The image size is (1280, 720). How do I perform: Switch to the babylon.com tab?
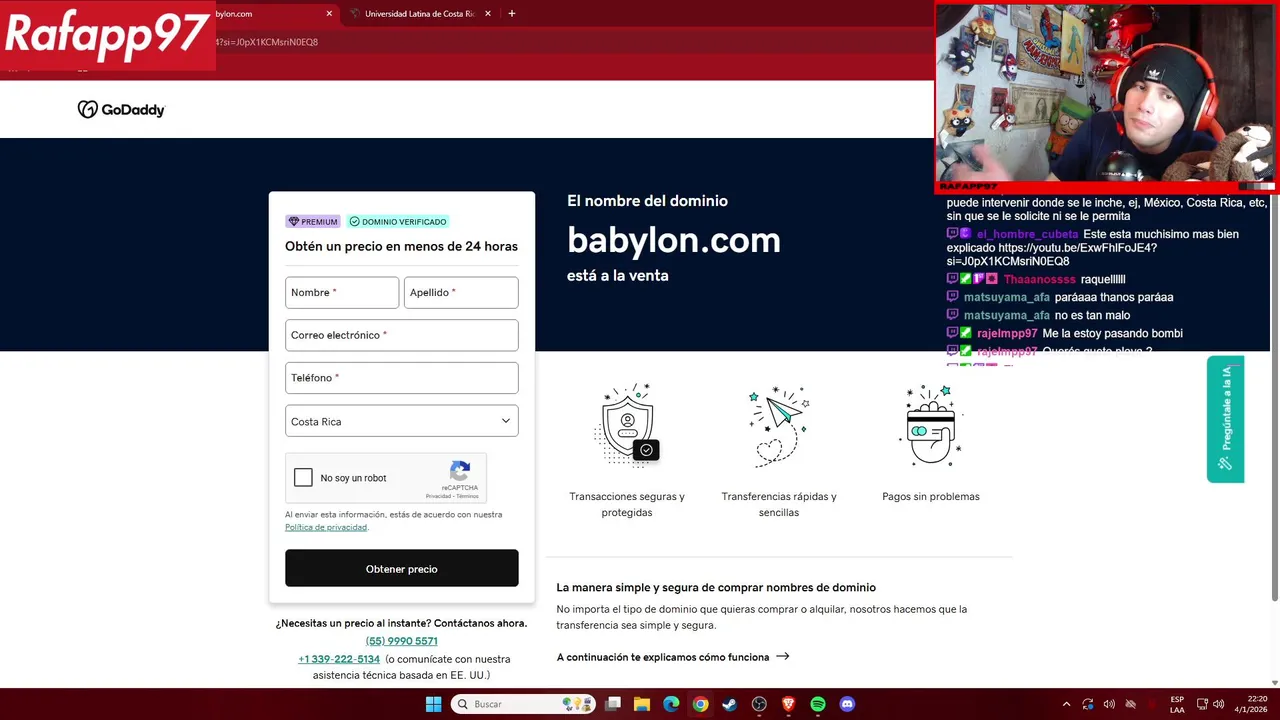(272, 14)
